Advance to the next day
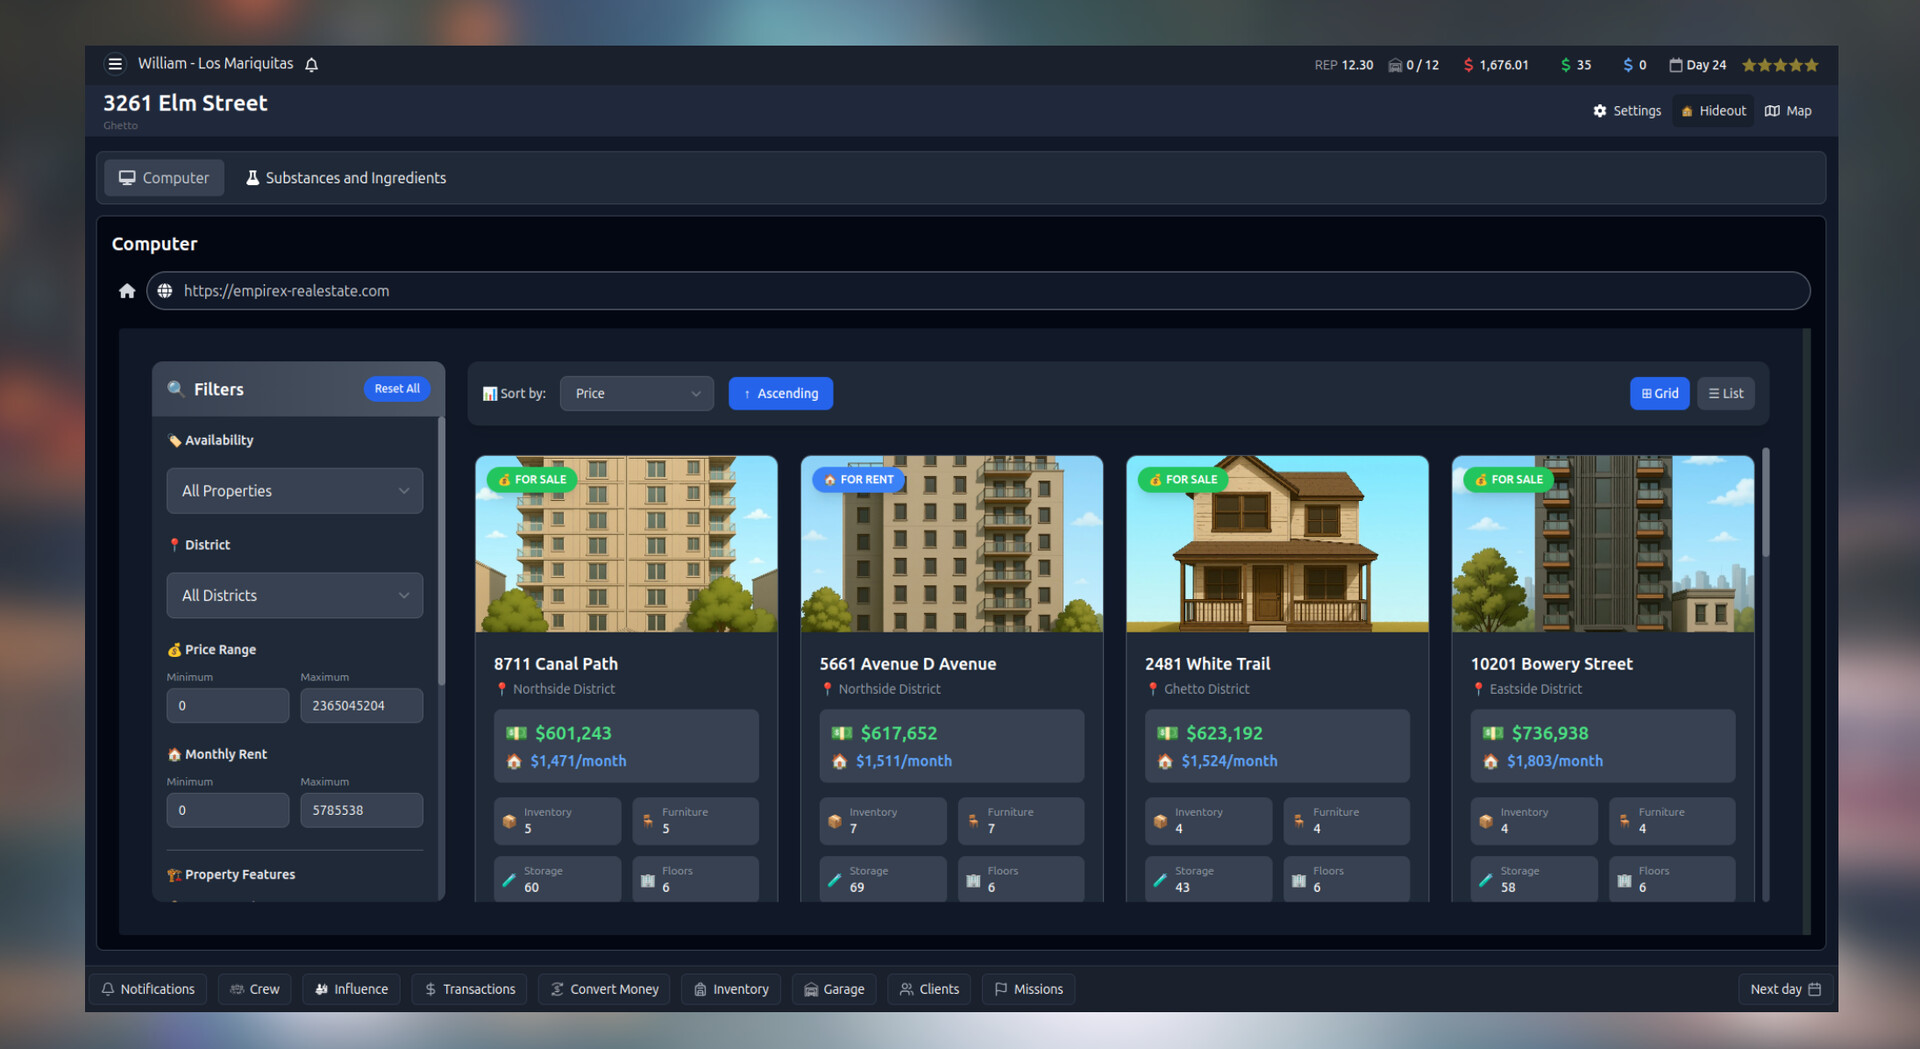The width and height of the screenshot is (1920, 1049). click(x=1784, y=989)
